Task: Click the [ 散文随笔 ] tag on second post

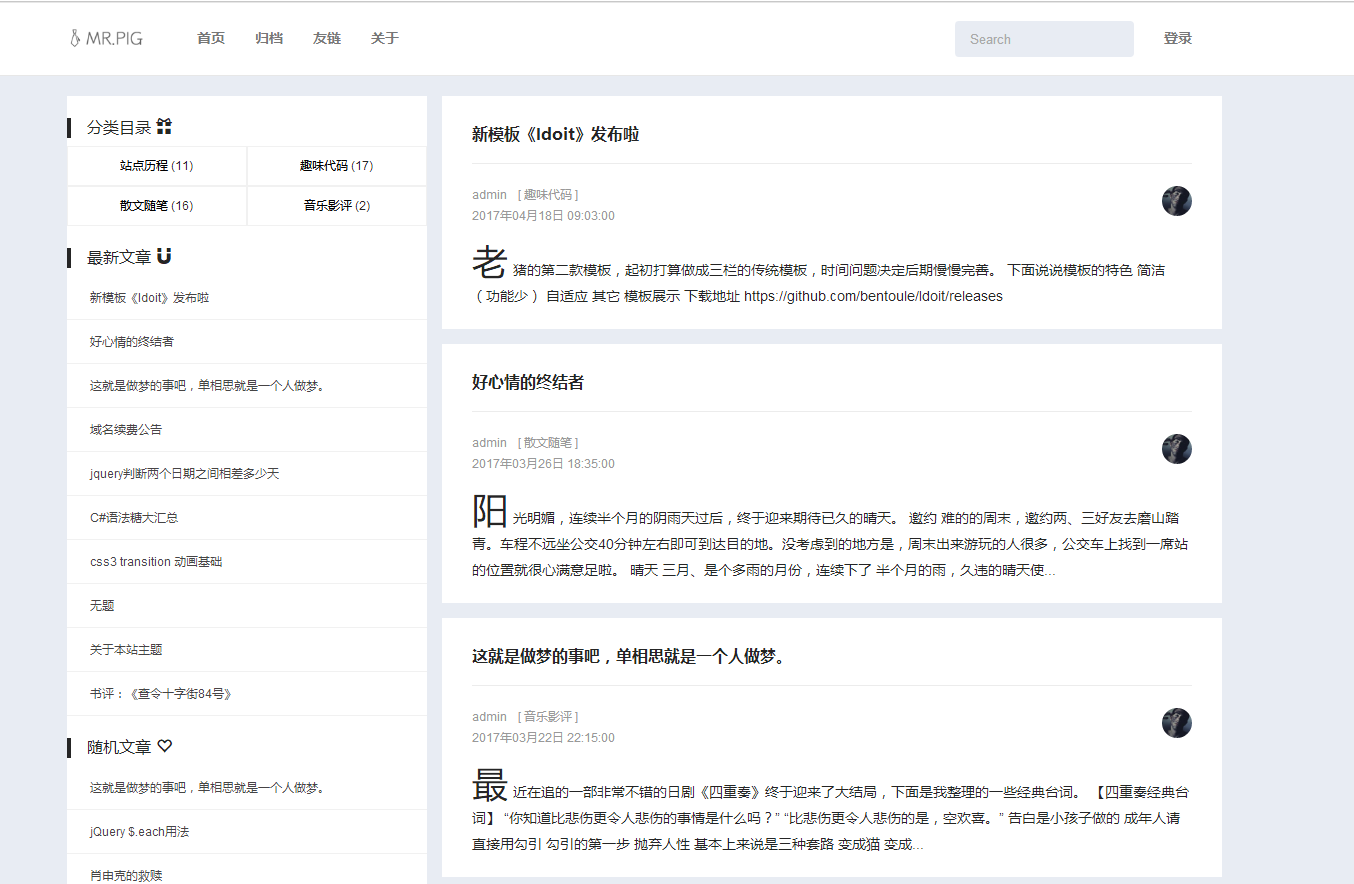Action: (x=548, y=443)
